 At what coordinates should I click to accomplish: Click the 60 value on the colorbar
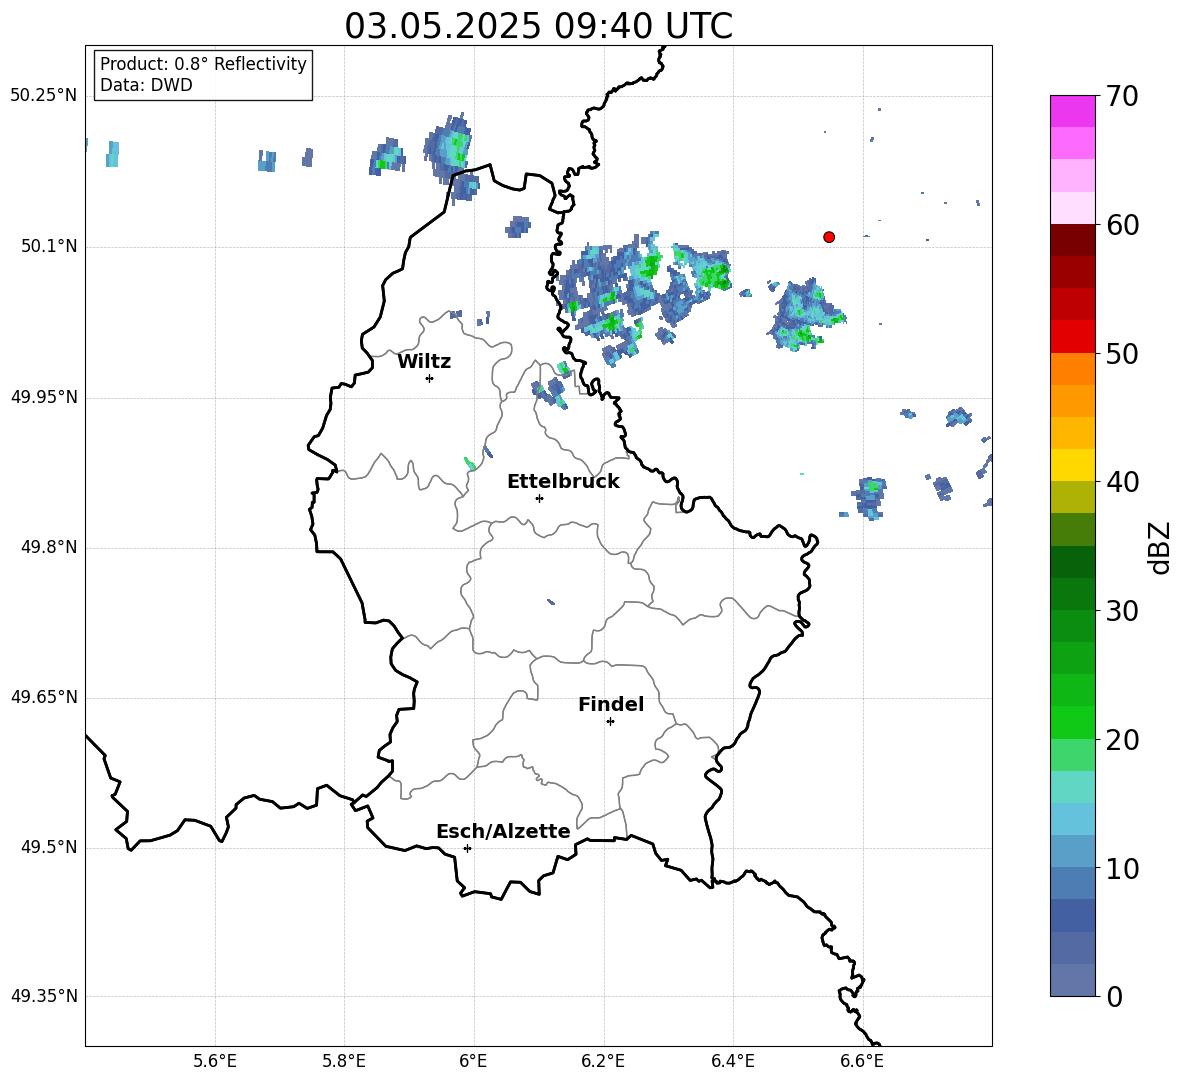(1121, 225)
